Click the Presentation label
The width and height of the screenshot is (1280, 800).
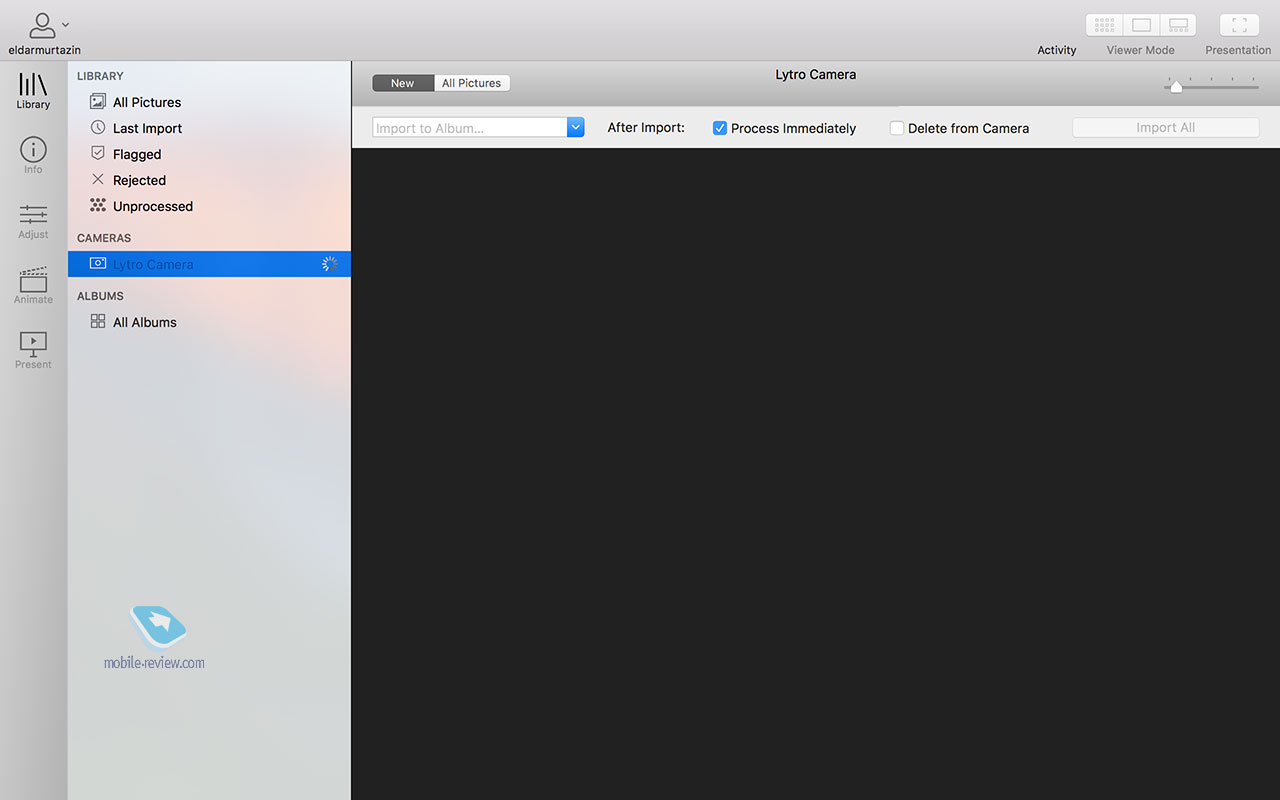pos(1238,50)
